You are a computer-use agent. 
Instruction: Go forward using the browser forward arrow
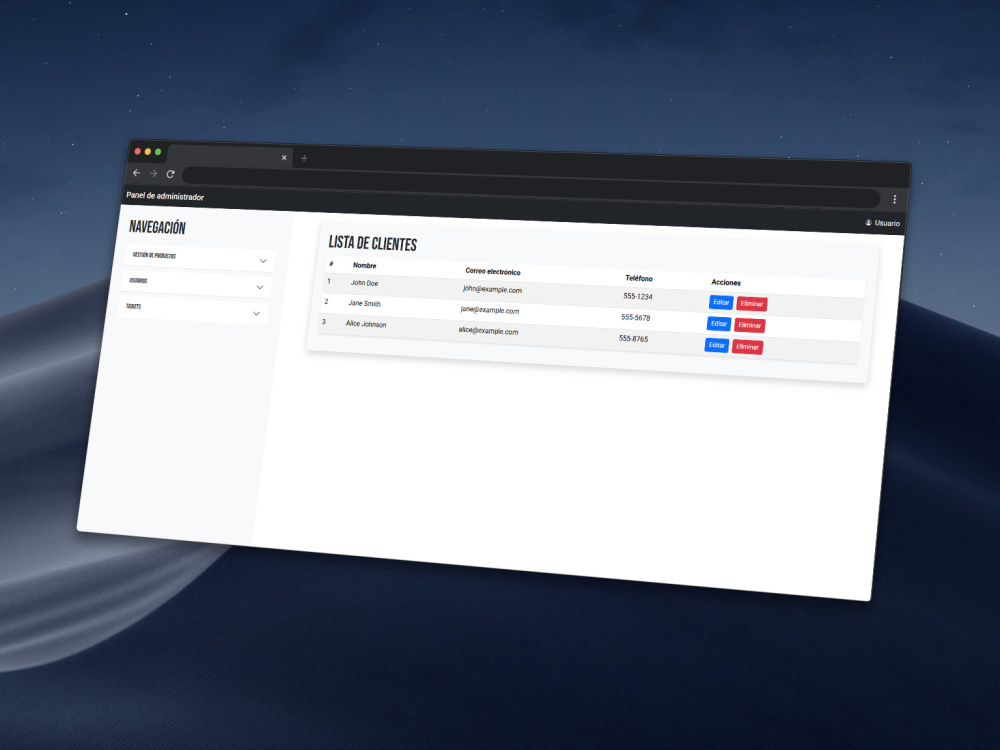(153, 173)
